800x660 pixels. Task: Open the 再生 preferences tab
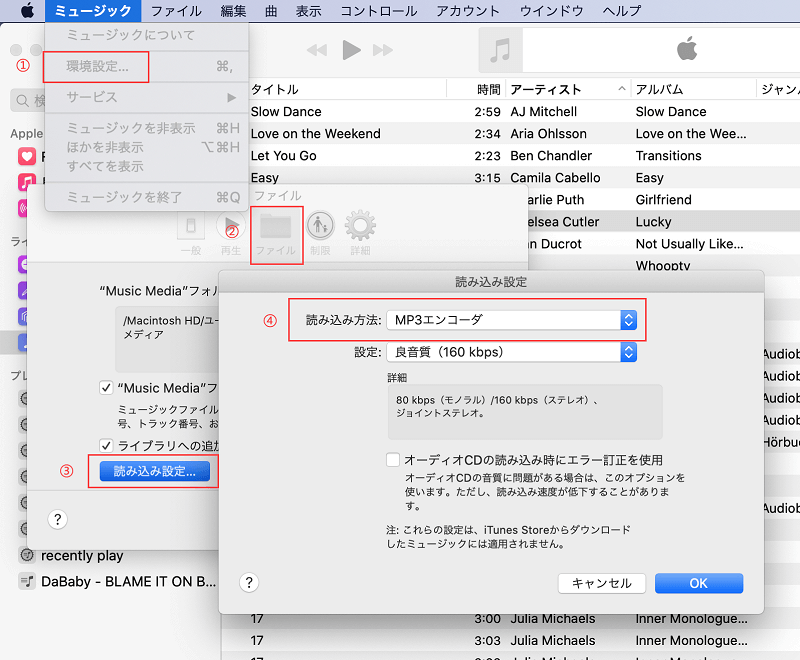[231, 234]
